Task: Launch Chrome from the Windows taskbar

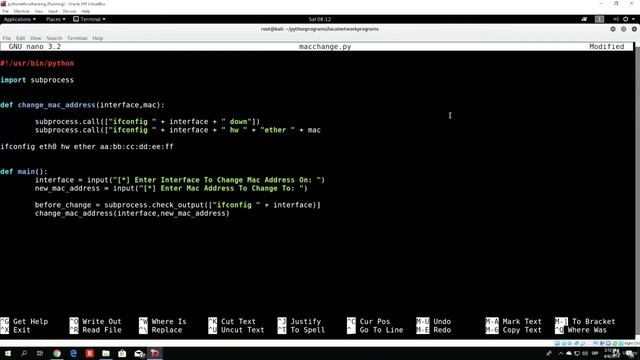Action: click(57, 353)
